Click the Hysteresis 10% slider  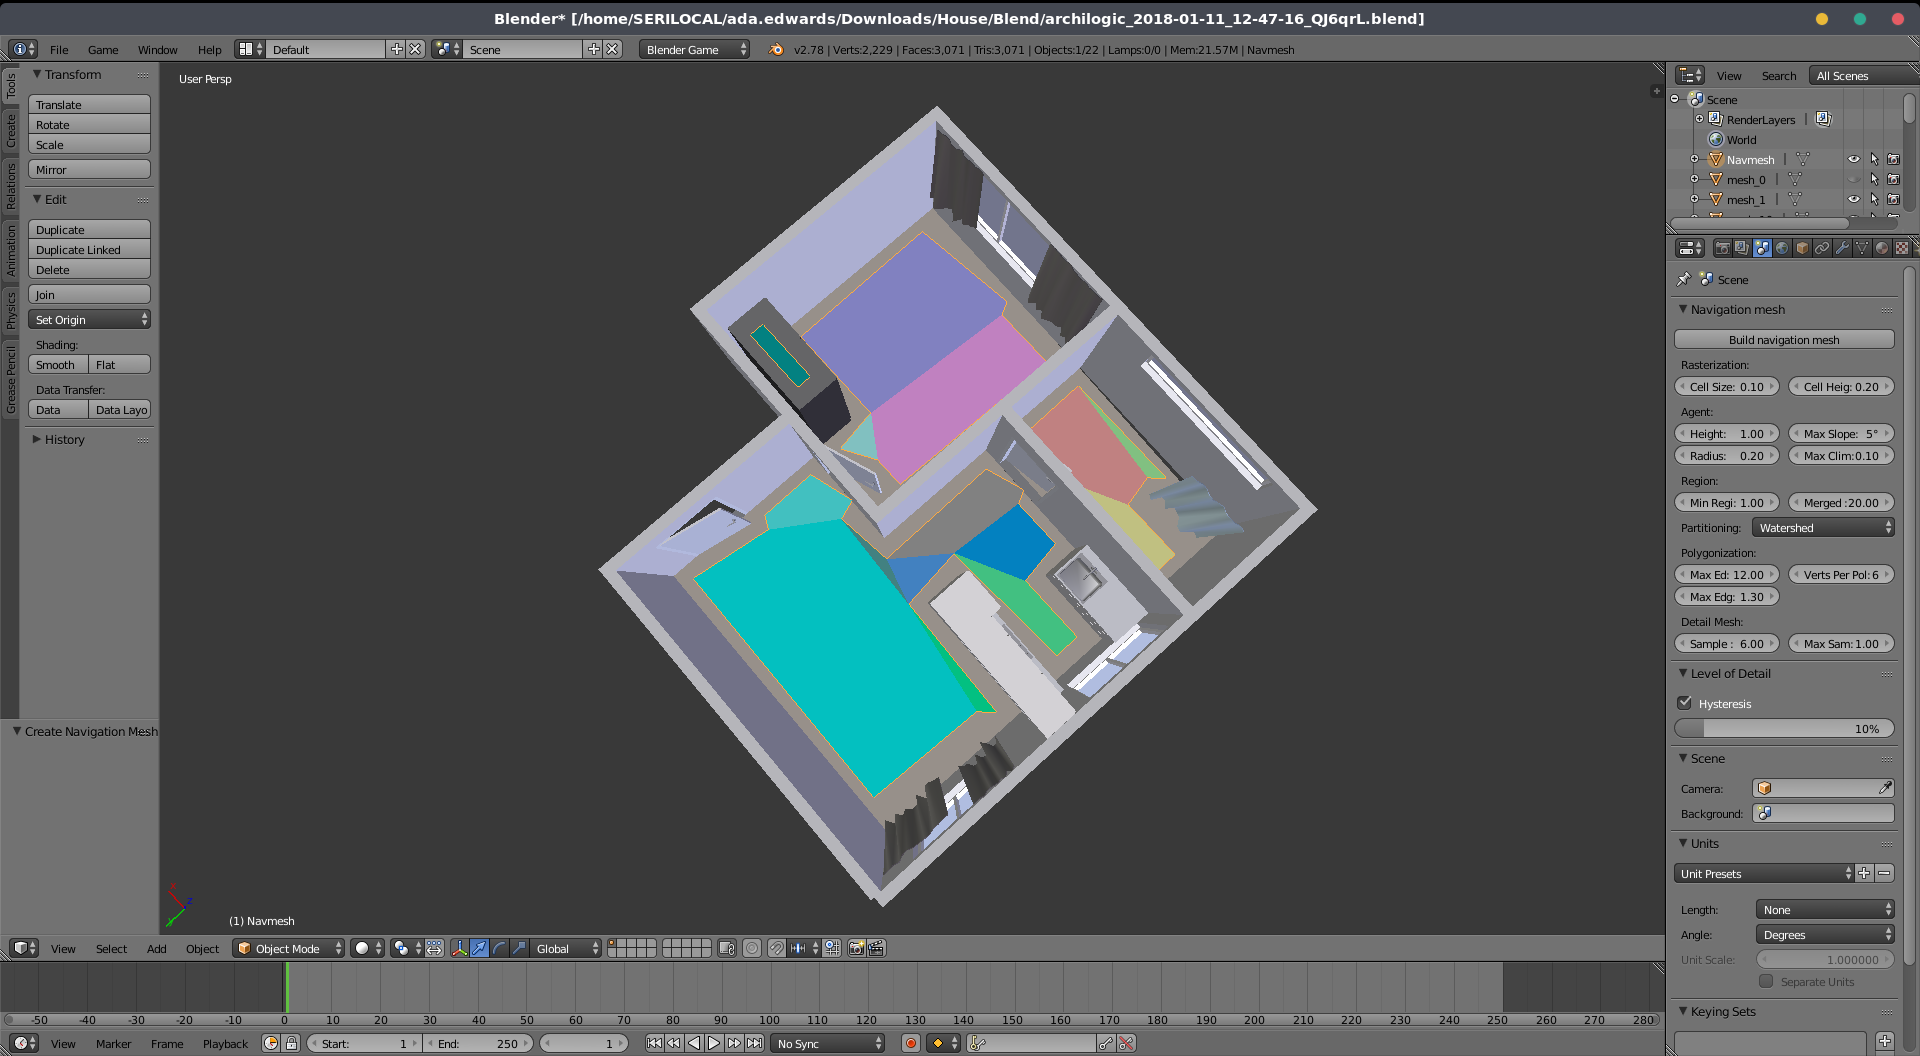[x=1783, y=729]
